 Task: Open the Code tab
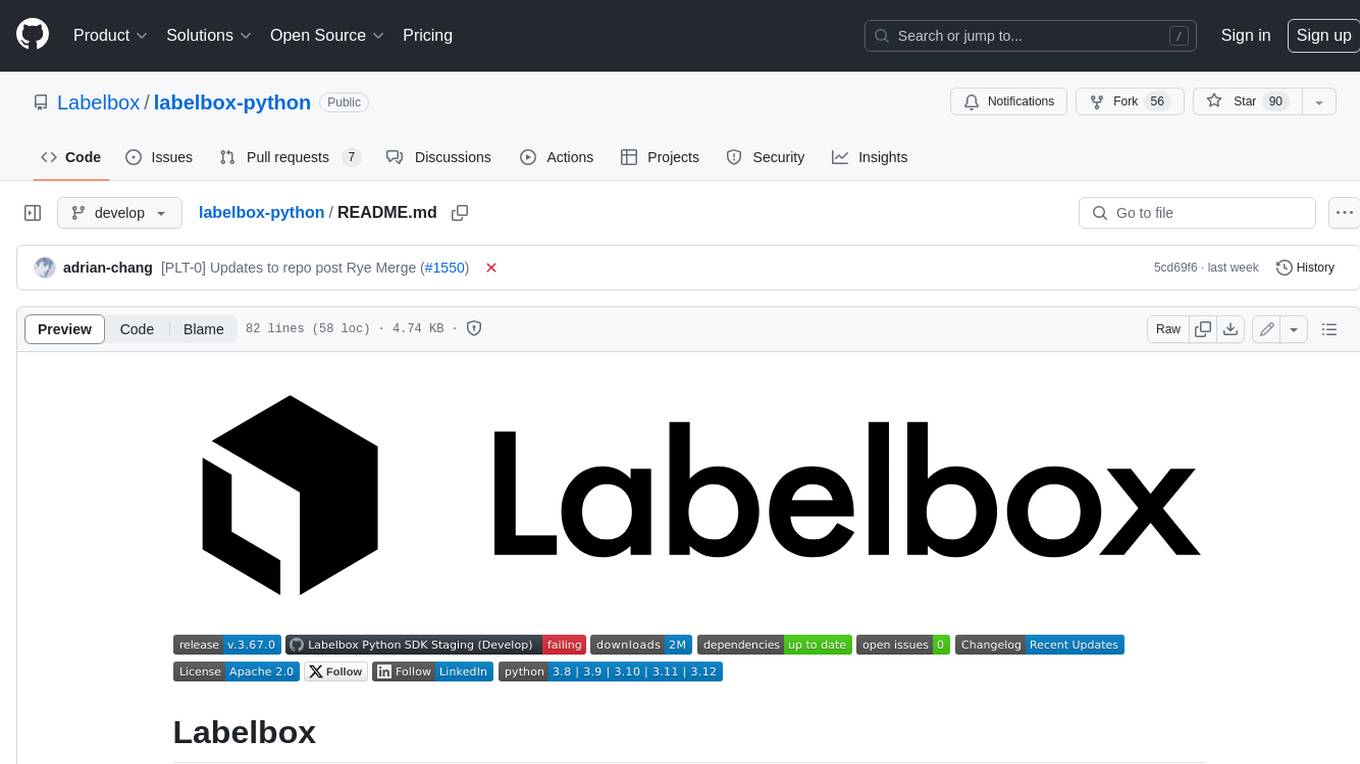click(x=71, y=157)
